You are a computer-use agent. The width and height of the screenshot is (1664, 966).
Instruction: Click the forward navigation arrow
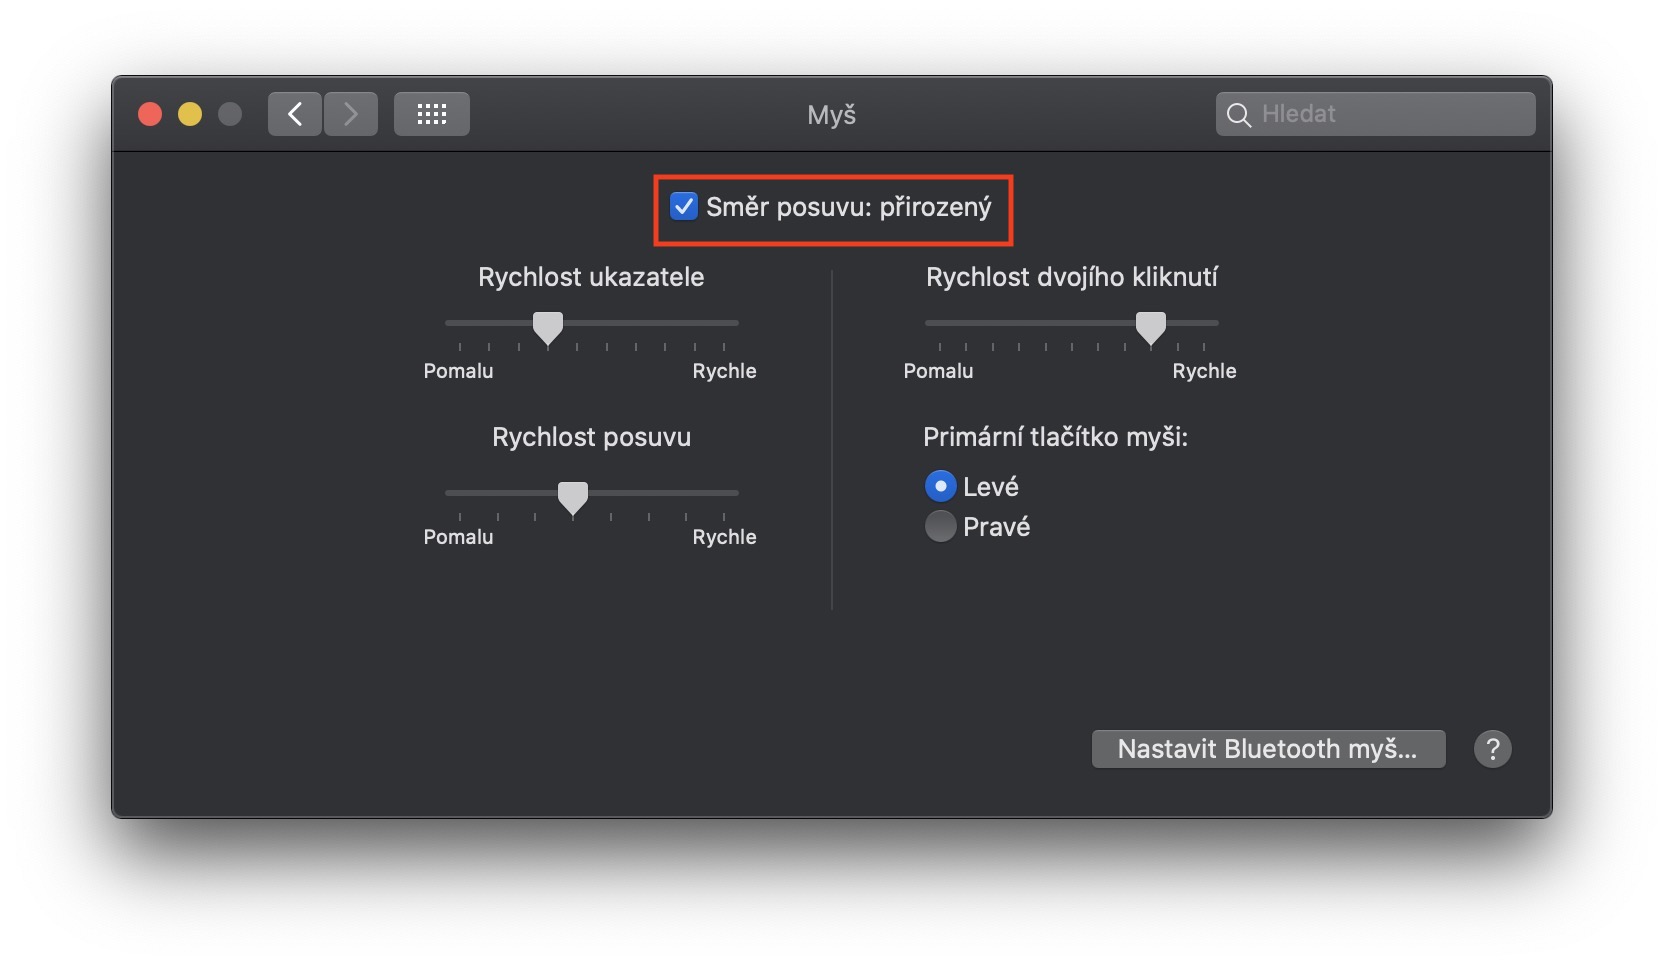(x=351, y=114)
